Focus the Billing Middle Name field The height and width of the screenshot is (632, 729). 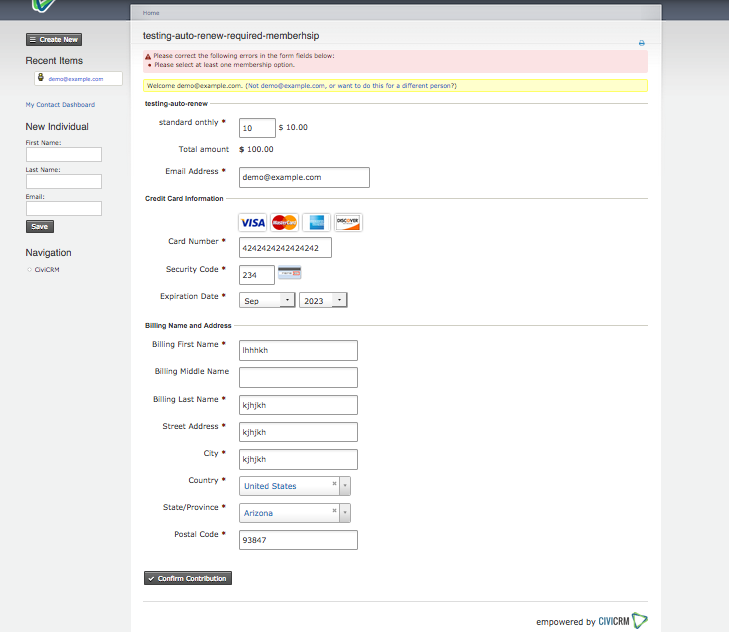298,377
